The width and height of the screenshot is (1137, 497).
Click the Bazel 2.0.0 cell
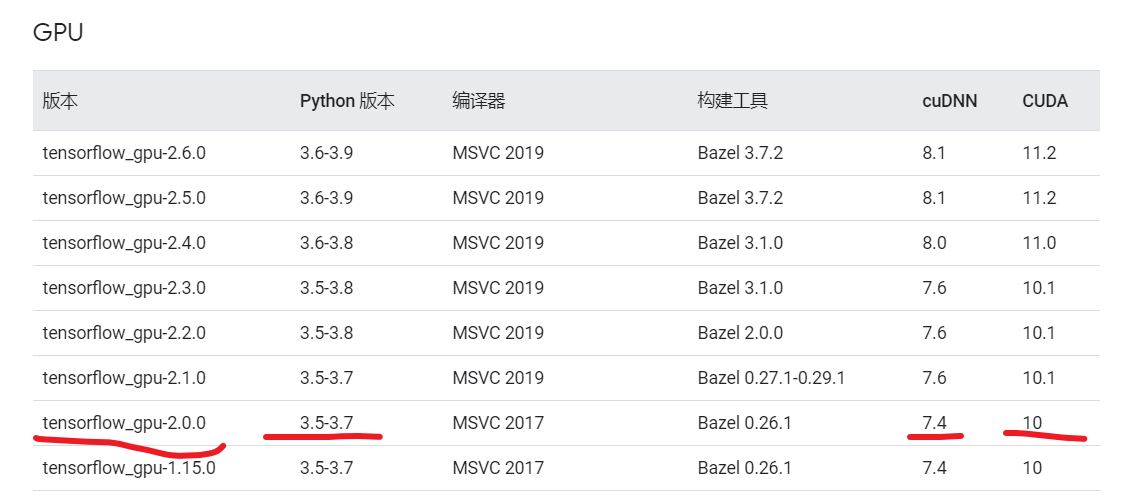click(x=740, y=333)
